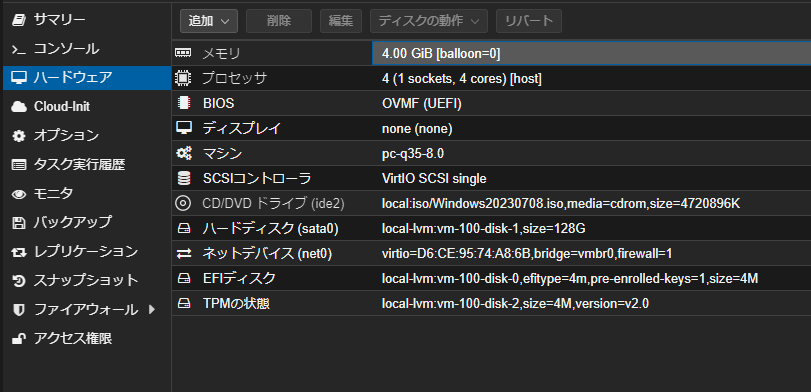Click the アクセス権限 unlock icon

[19, 339]
